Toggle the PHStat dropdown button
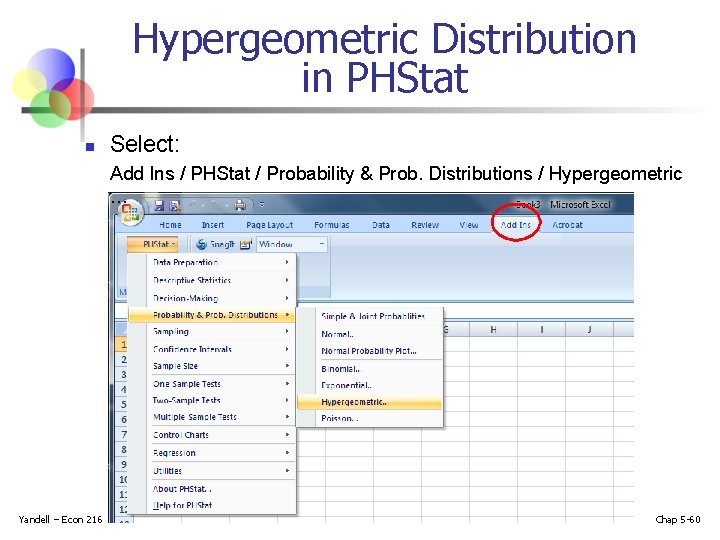The image size is (720, 540). pos(152,244)
